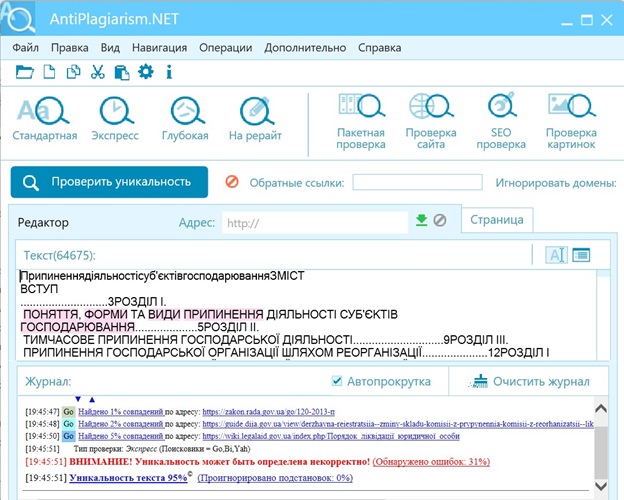Copy text using the copy toolbar icon
This screenshot has width=624, height=500.
[73, 72]
